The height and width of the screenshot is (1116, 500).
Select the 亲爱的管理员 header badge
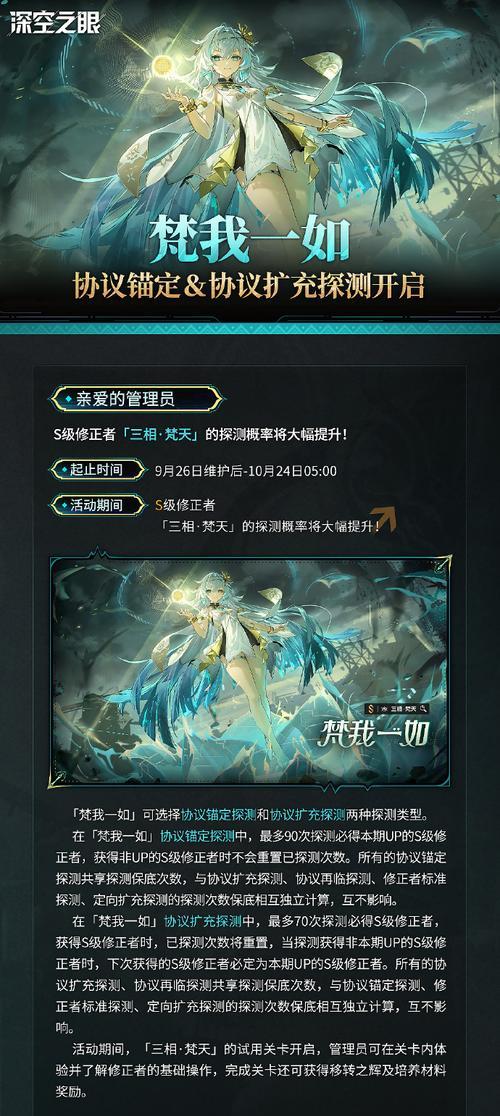[x=135, y=399]
